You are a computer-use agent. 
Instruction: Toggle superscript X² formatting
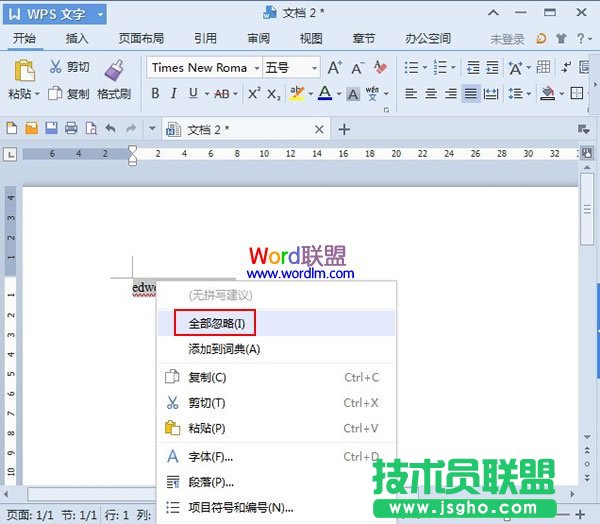pyautogui.click(x=254, y=93)
